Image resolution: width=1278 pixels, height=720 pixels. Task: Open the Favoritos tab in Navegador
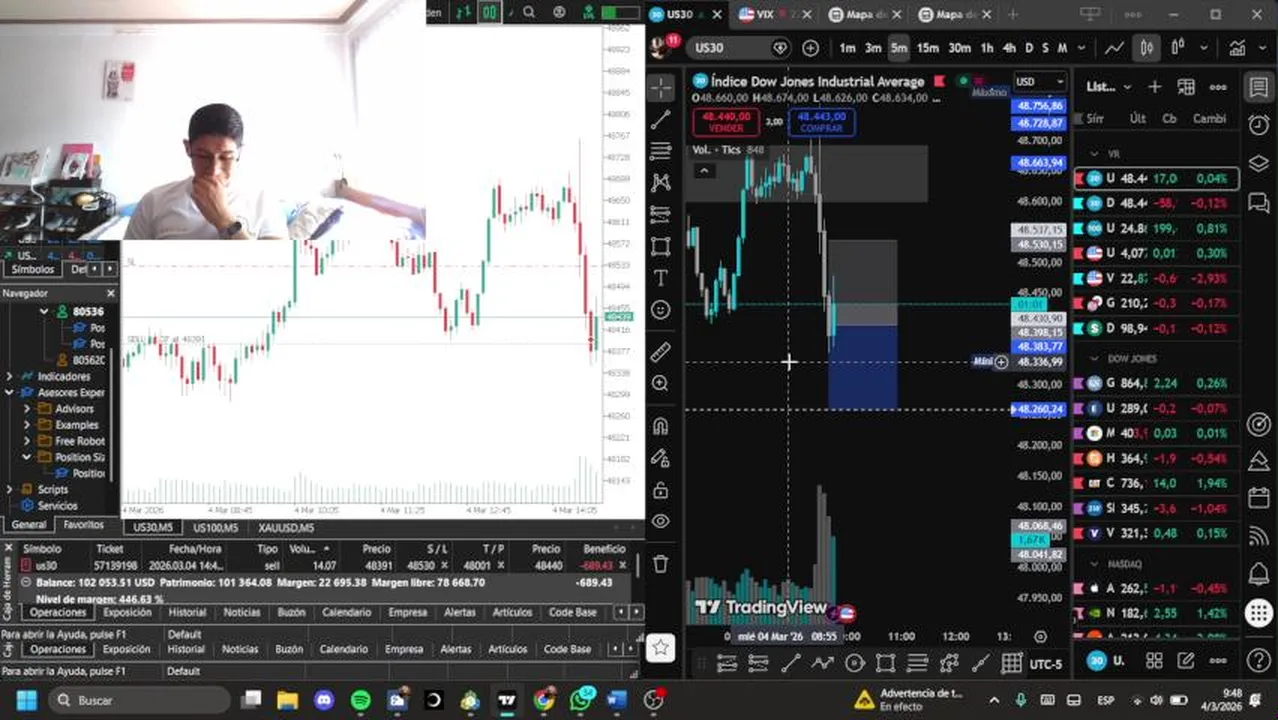pos(84,524)
